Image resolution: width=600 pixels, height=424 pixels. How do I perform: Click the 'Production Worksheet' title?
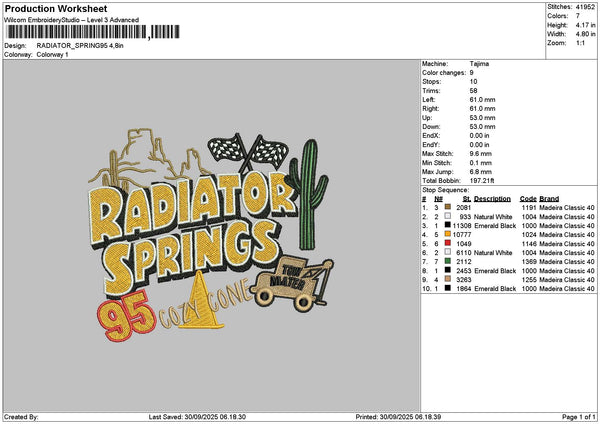tap(56, 8)
